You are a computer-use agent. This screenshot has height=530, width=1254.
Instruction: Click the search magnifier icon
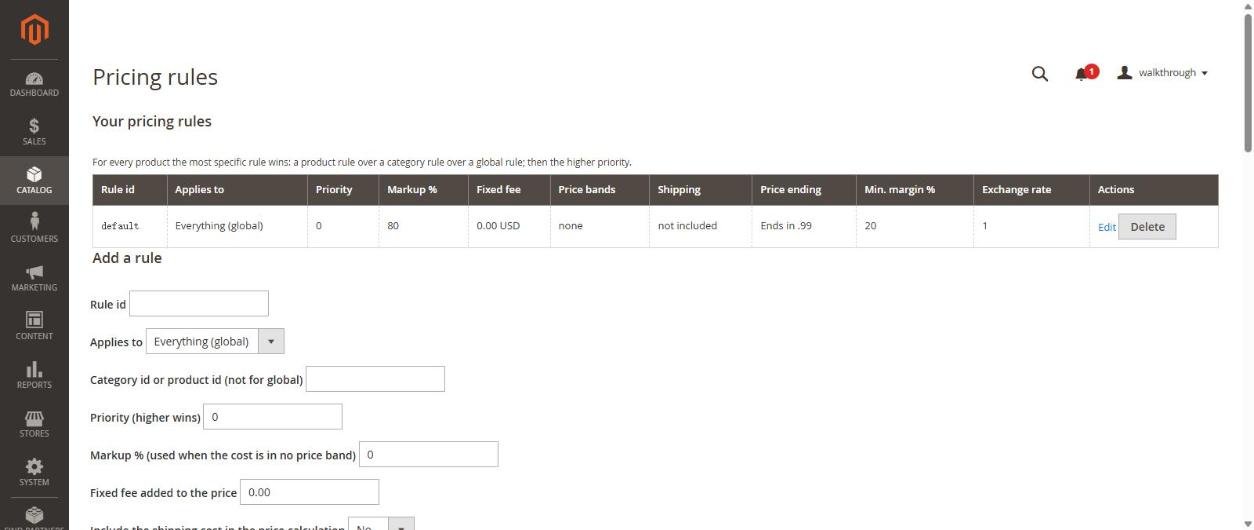(x=1039, y=73)
